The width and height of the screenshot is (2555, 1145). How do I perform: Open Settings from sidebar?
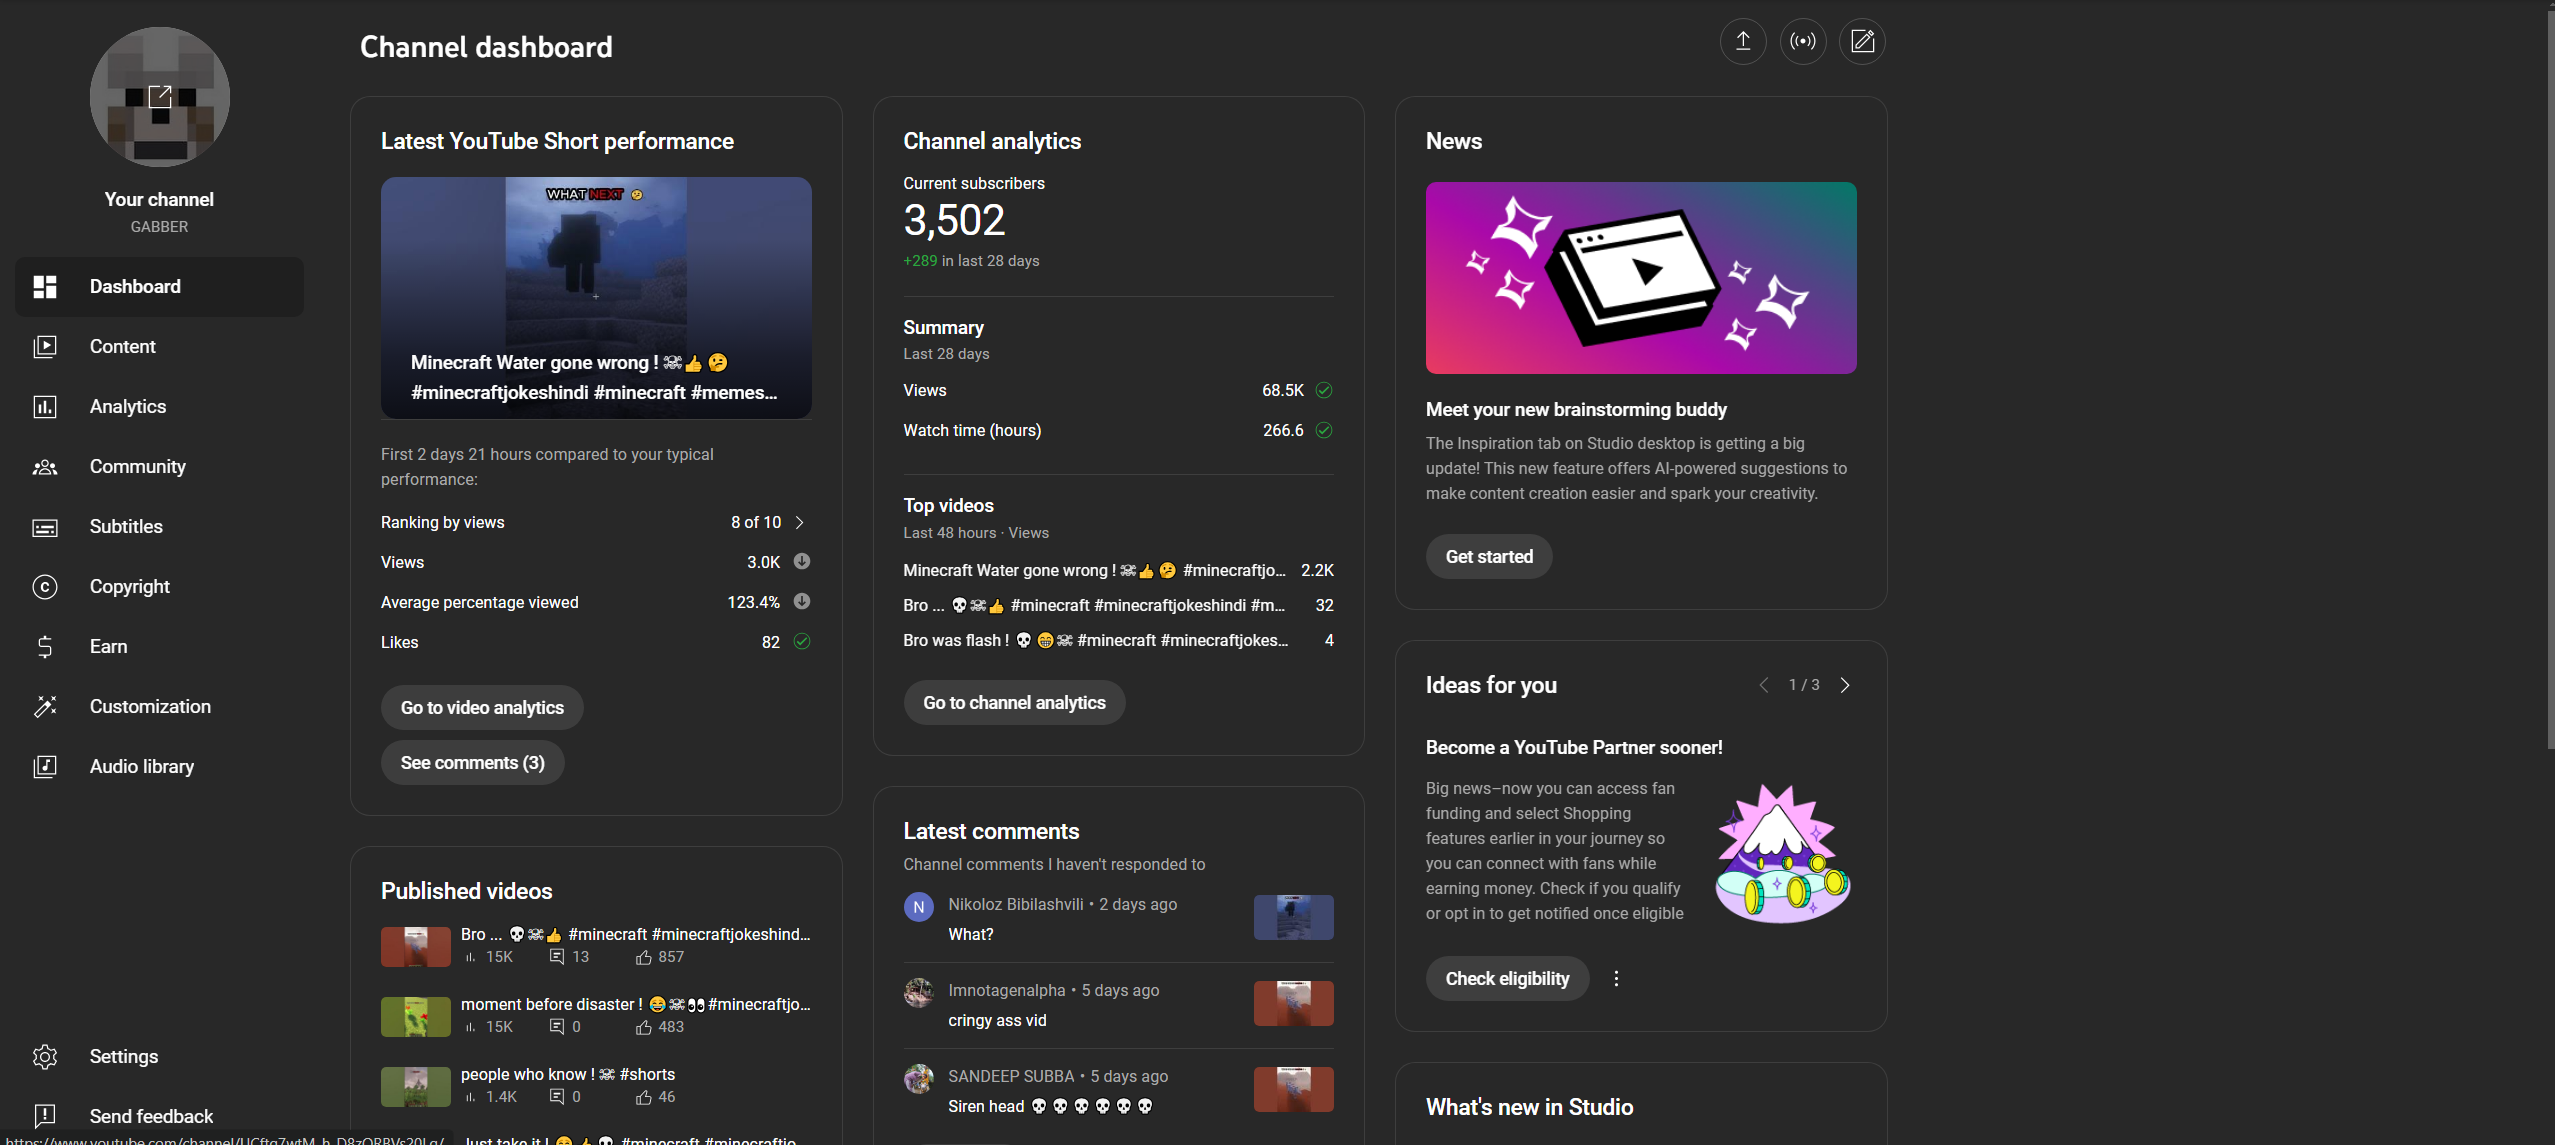[159, 1057]
